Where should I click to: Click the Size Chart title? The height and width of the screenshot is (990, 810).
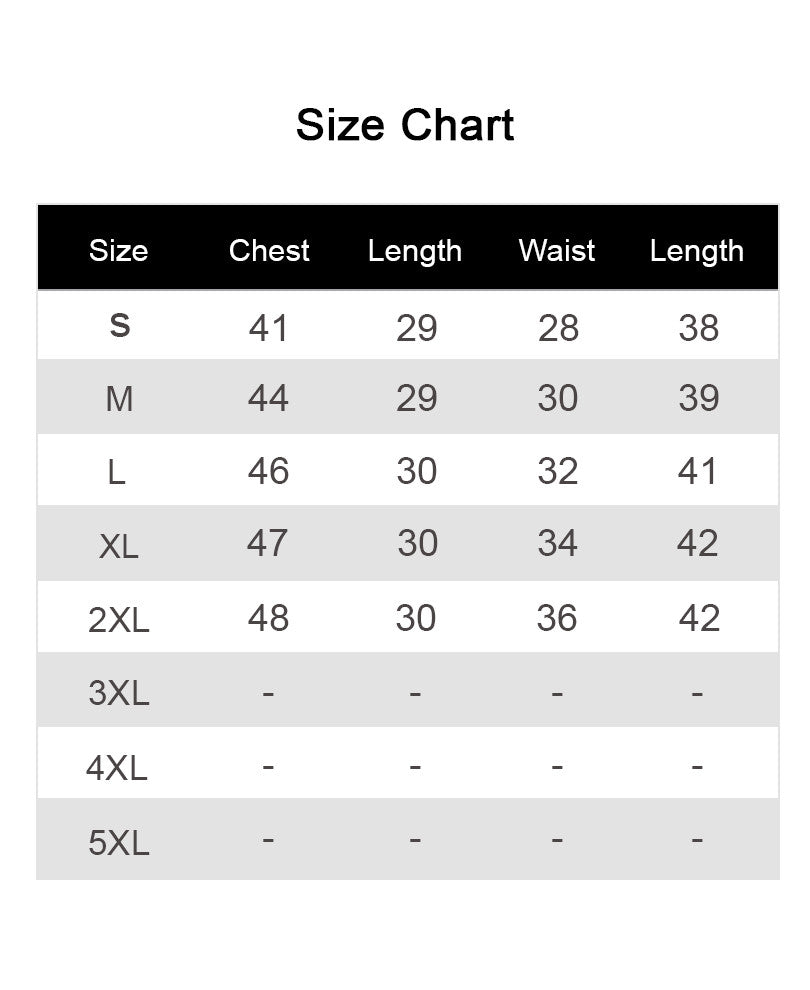coord(405,124)
